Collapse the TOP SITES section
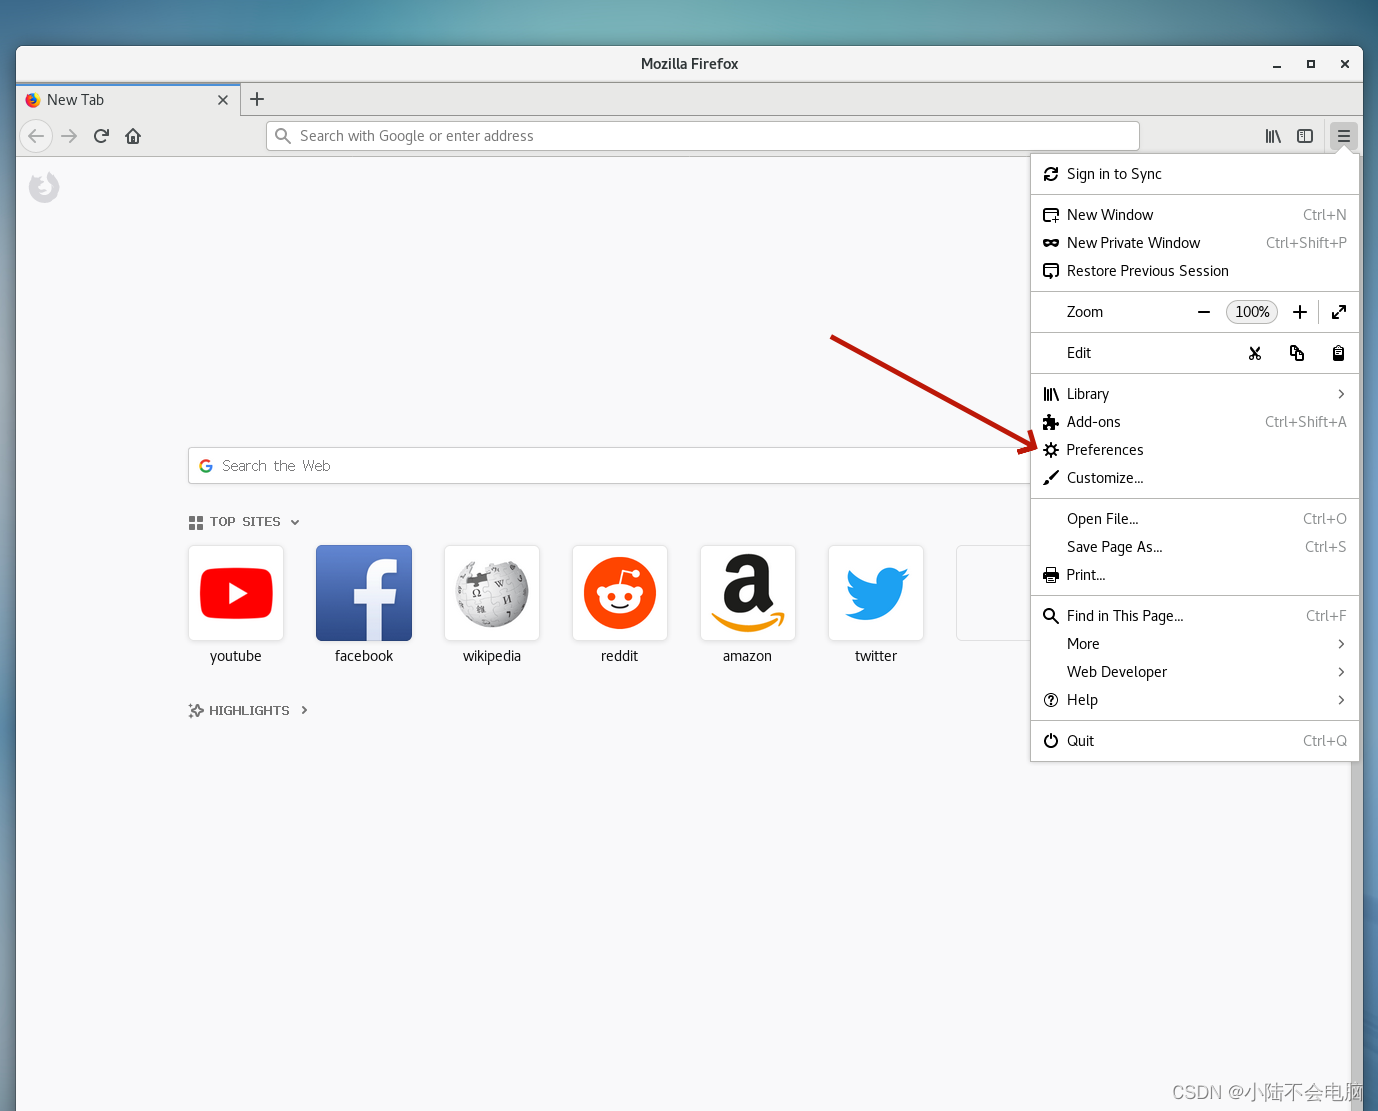The image size is (1378, 1111). (x=294, y=521)
